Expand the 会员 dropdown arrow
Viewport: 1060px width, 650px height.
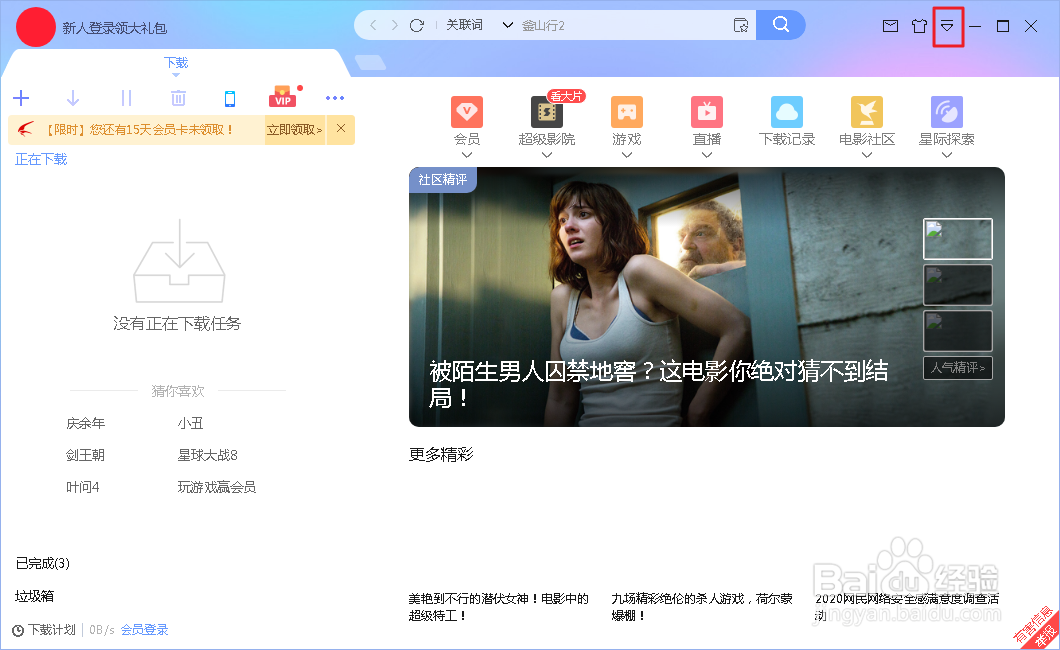point(466,152)
